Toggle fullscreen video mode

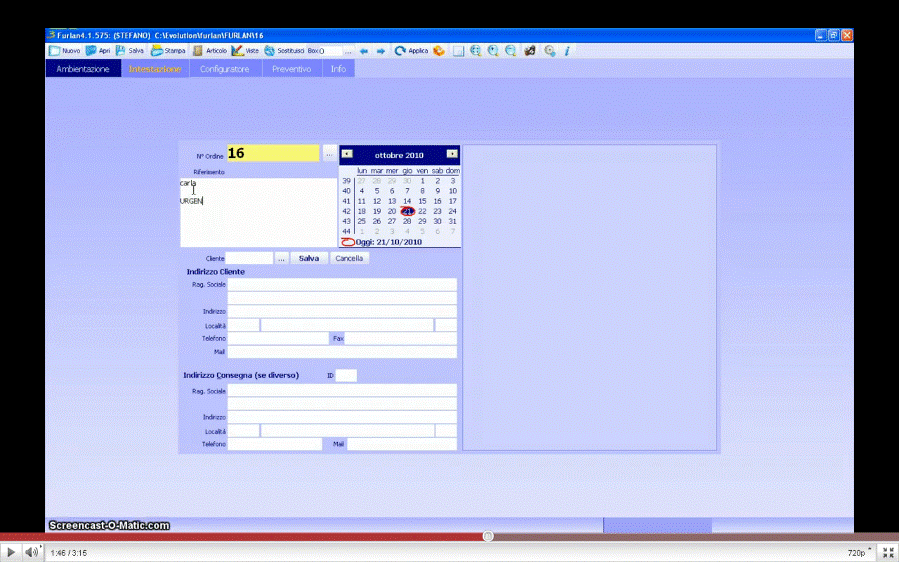pyautogui.click(x=887, y=552)
